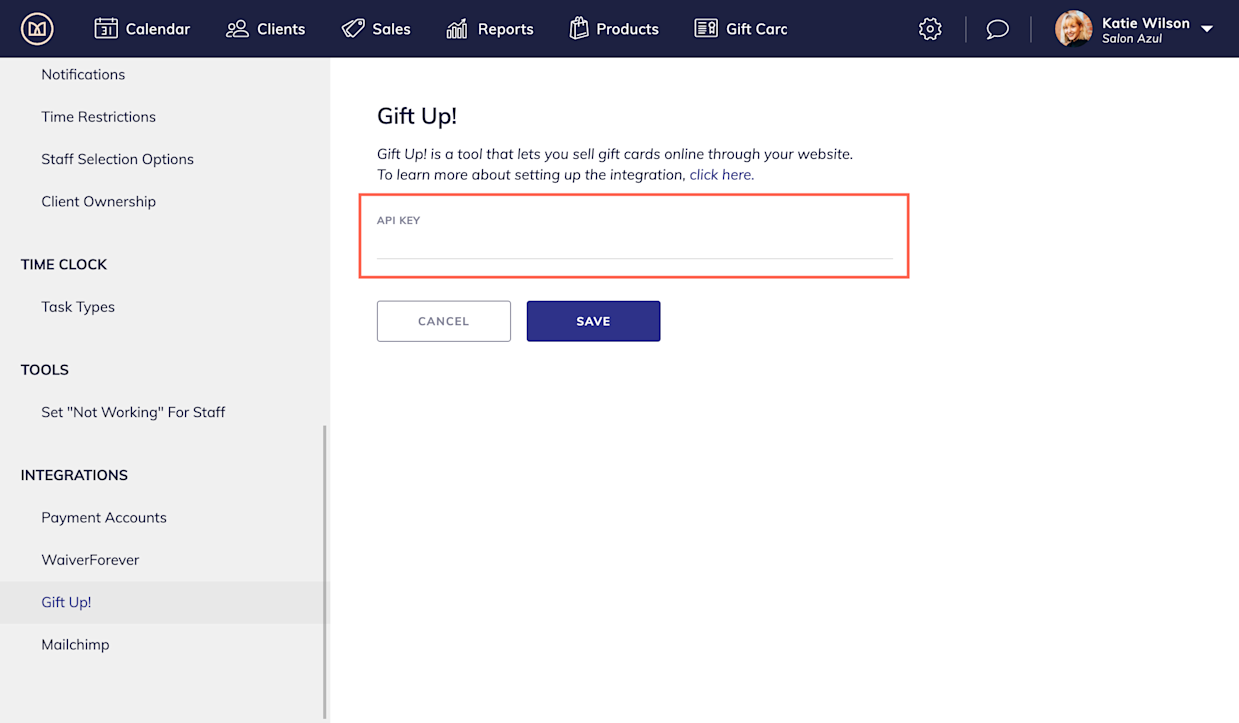Select the Clients icon
This screenshot has width=1239, height=723.
tap(265, 29)
